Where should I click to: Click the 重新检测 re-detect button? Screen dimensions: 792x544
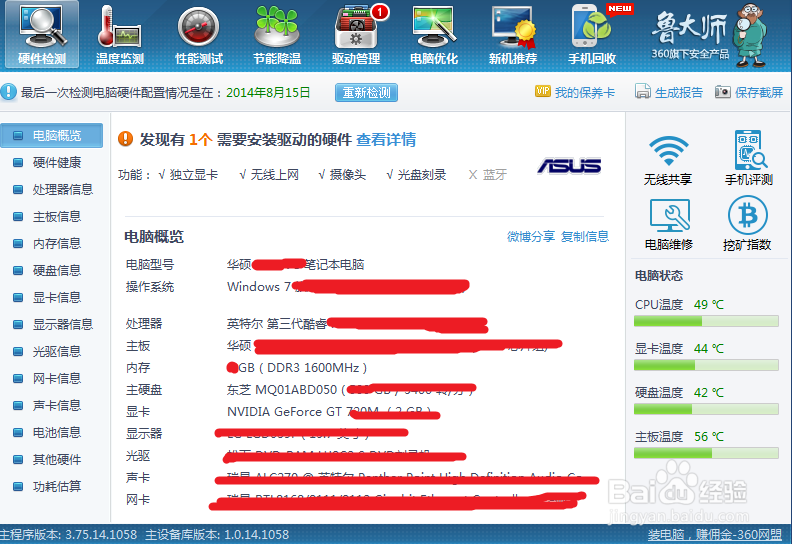click(366, 92)
